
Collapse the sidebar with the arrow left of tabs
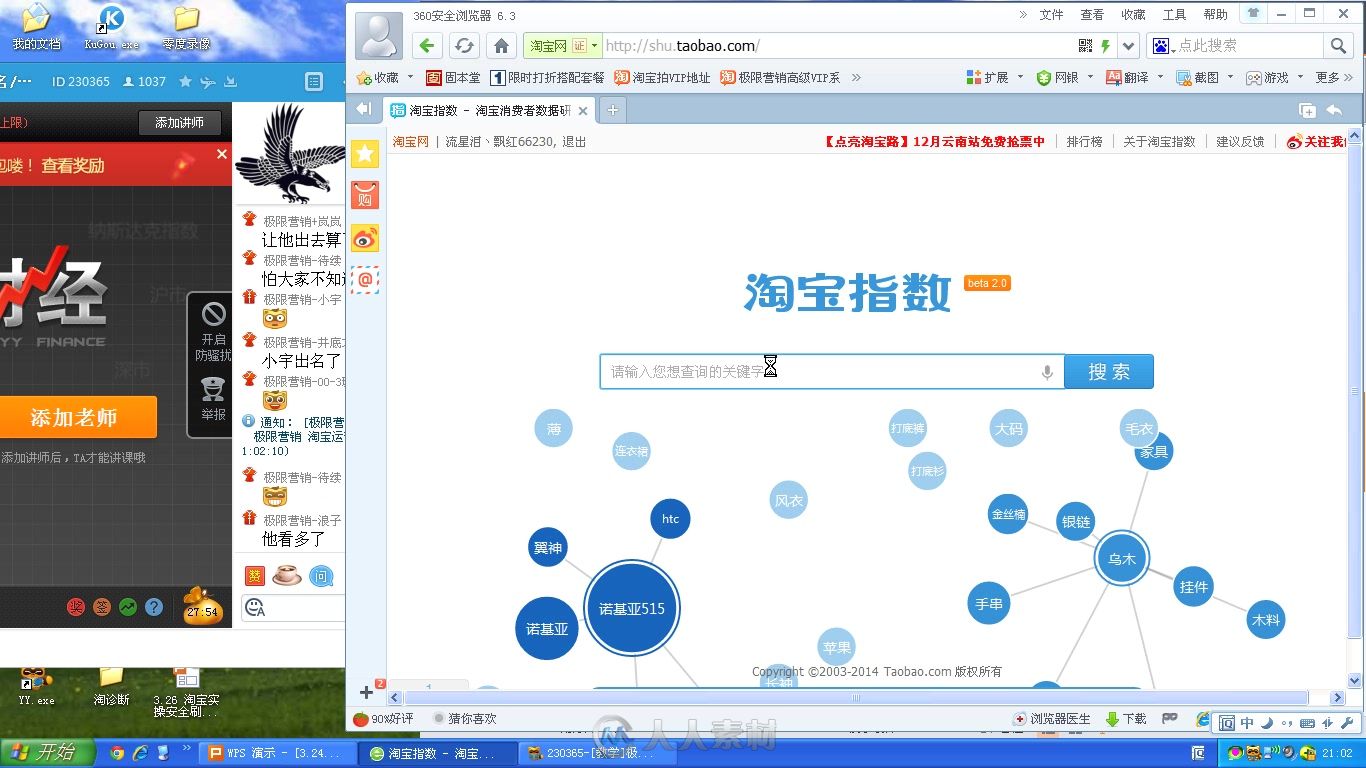pyautogui.click(x=363, y=109)
